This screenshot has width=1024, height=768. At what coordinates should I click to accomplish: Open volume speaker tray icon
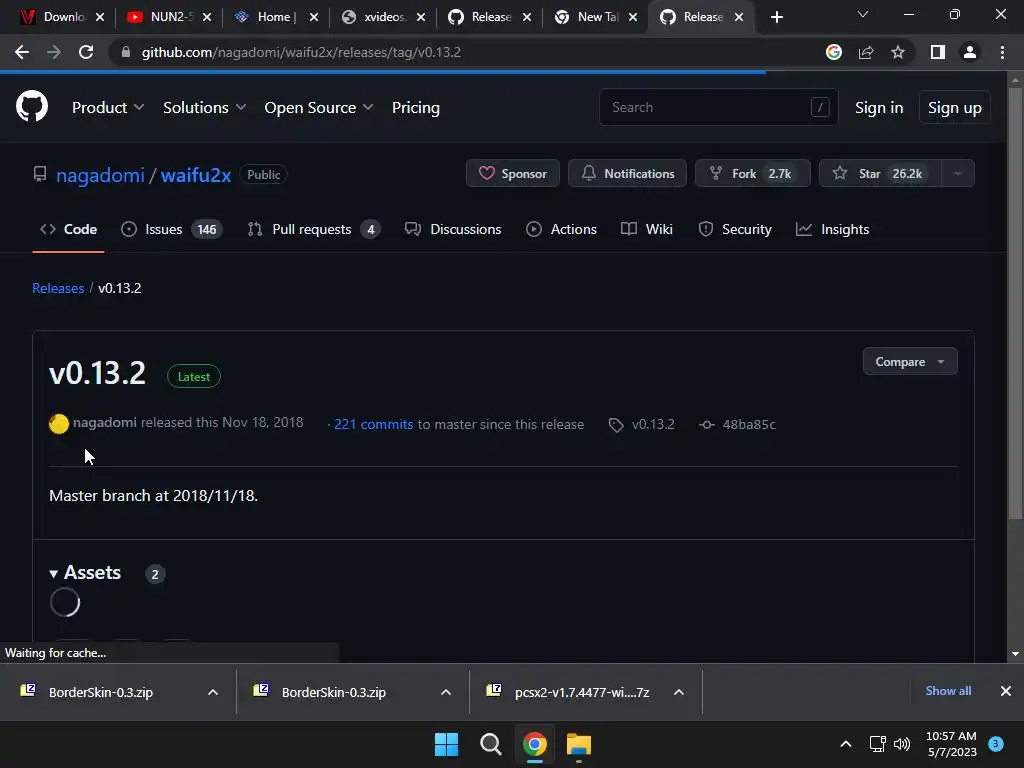pos(902,744)
